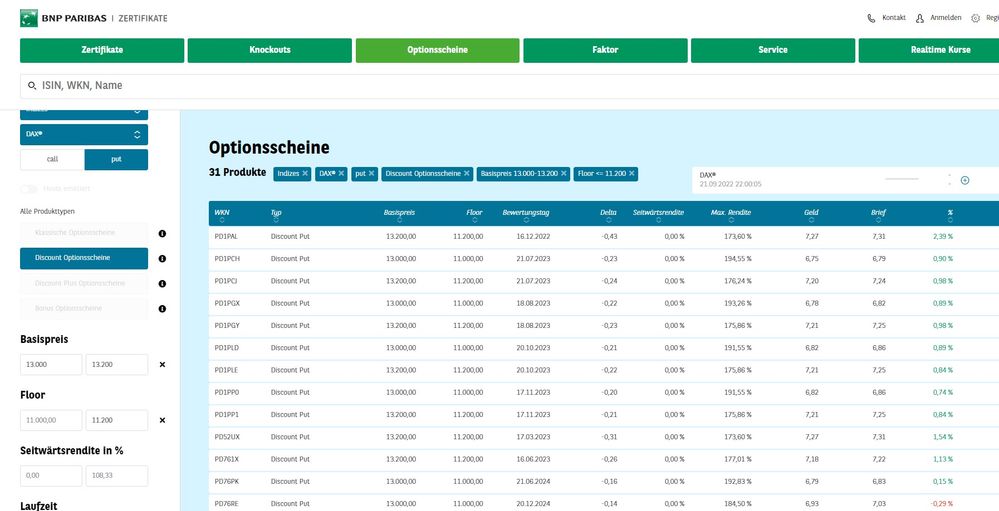Remove the Indizes filter chip
This screenshot has height=511, width=999.
(305, 173)
